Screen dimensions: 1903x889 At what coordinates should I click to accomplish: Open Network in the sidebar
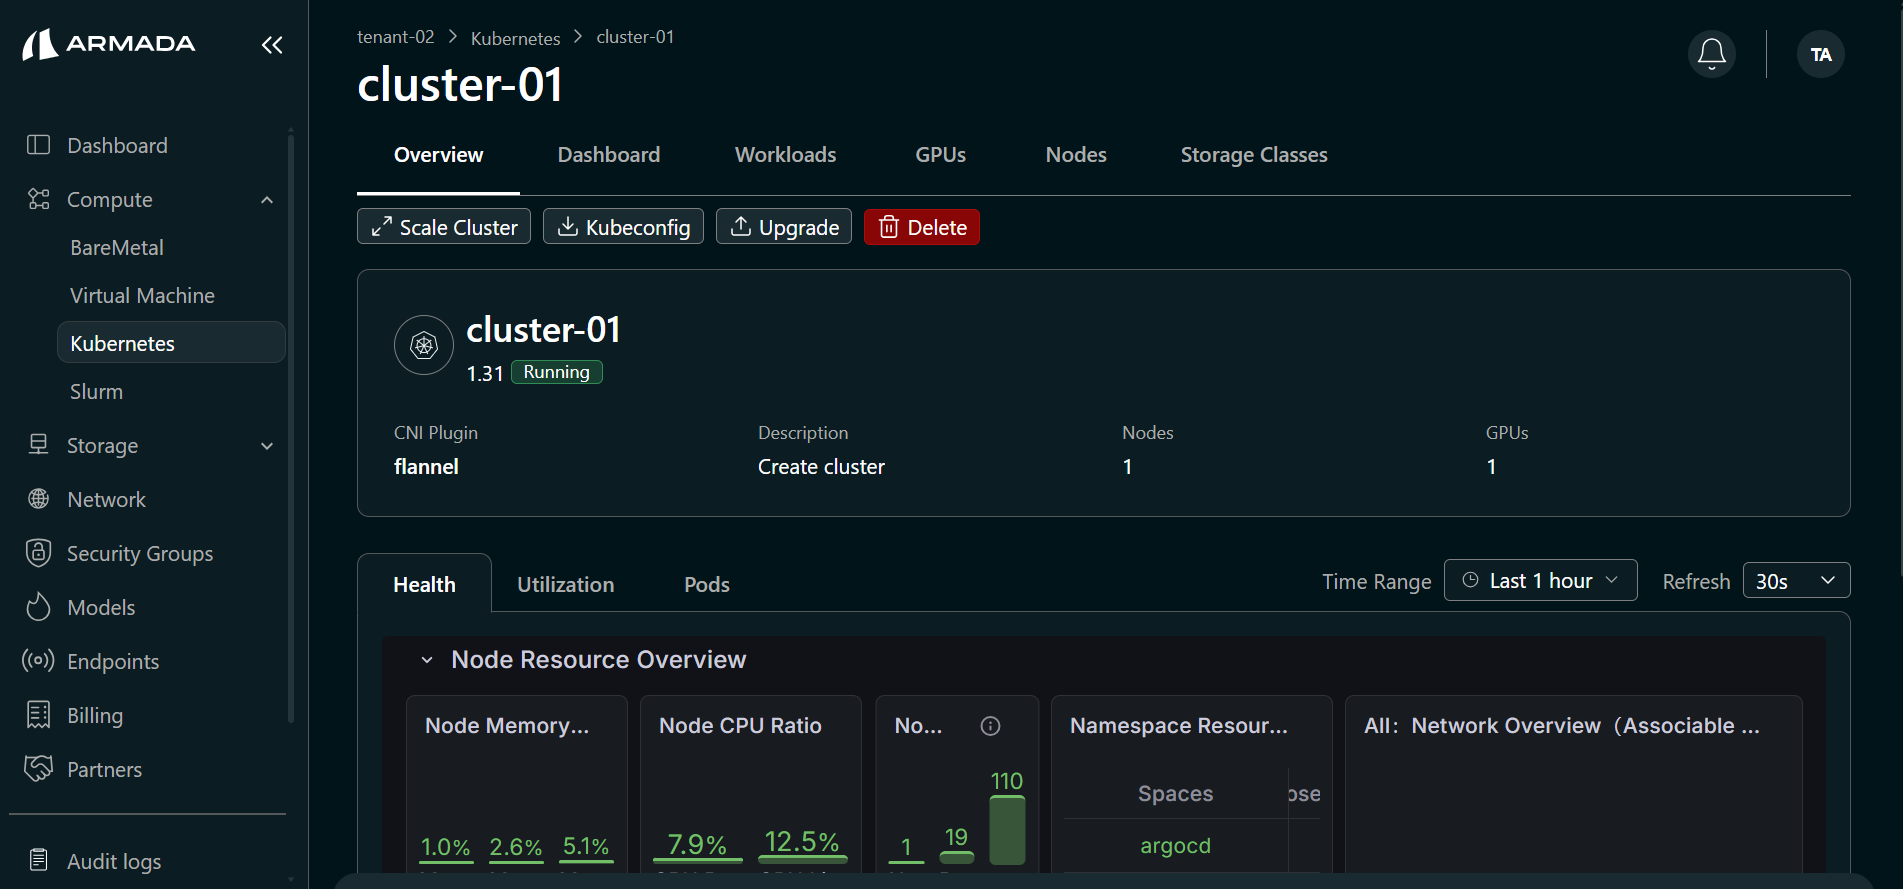click(106, 499)
